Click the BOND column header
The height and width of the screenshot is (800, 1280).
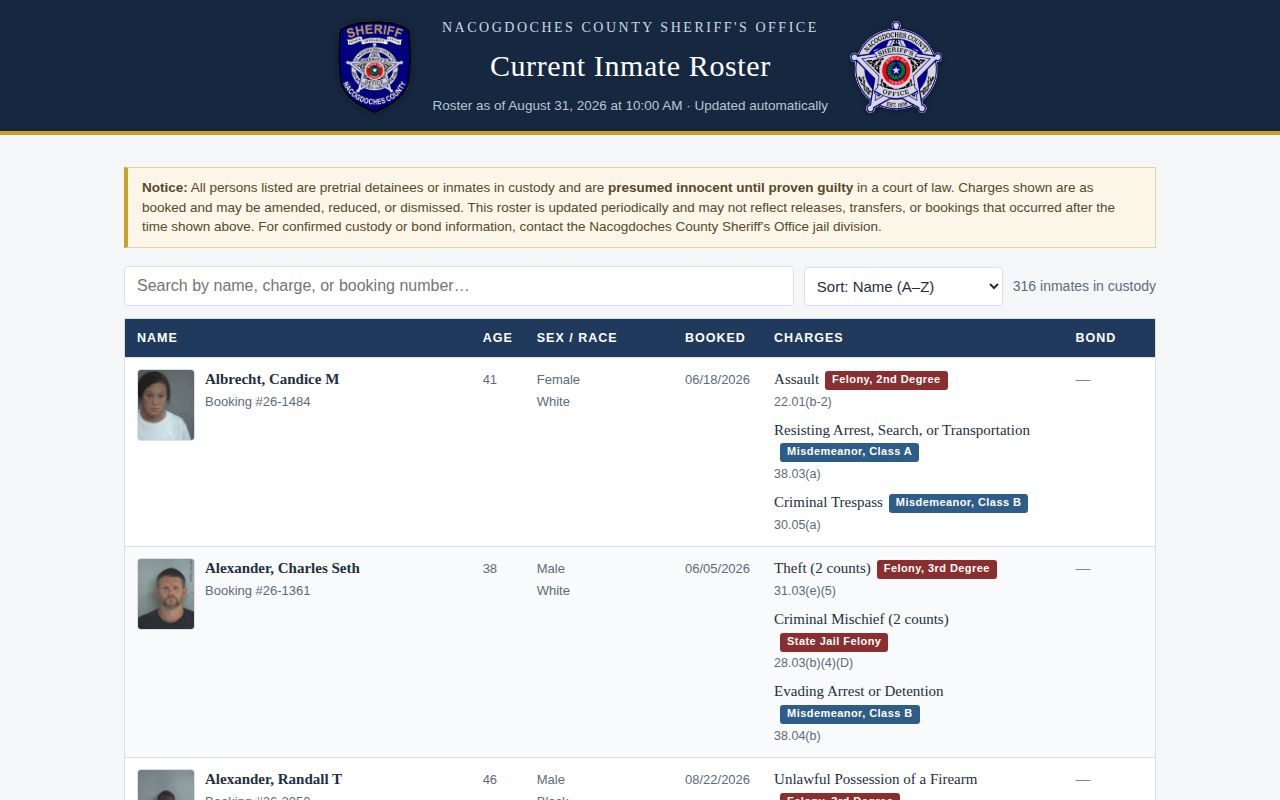(1095, 338)
